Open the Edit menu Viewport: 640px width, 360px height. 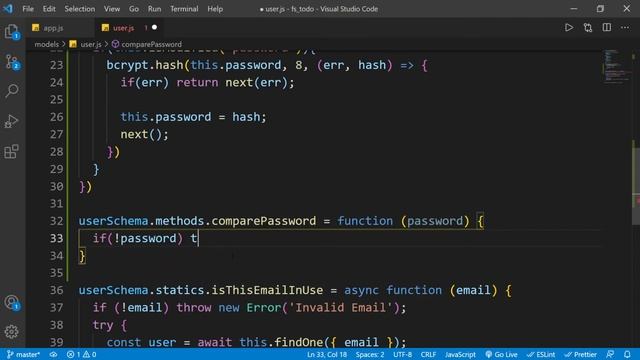pos(49,9)
